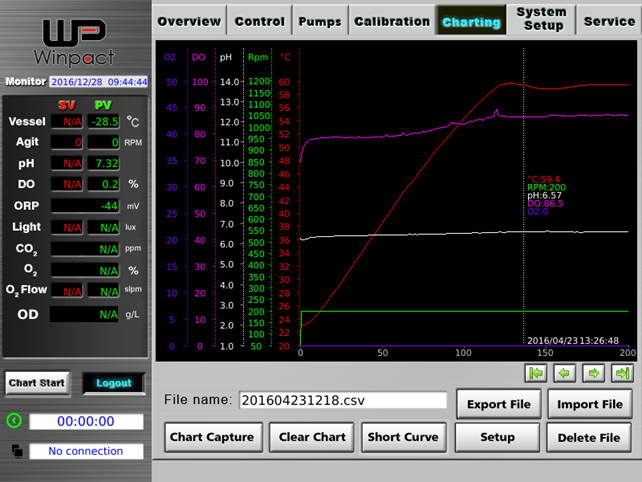This screenshot has height=482, width=642.
Task: Go to the System Setup tab
Action: pyautogui.click(x=543, y=19)
